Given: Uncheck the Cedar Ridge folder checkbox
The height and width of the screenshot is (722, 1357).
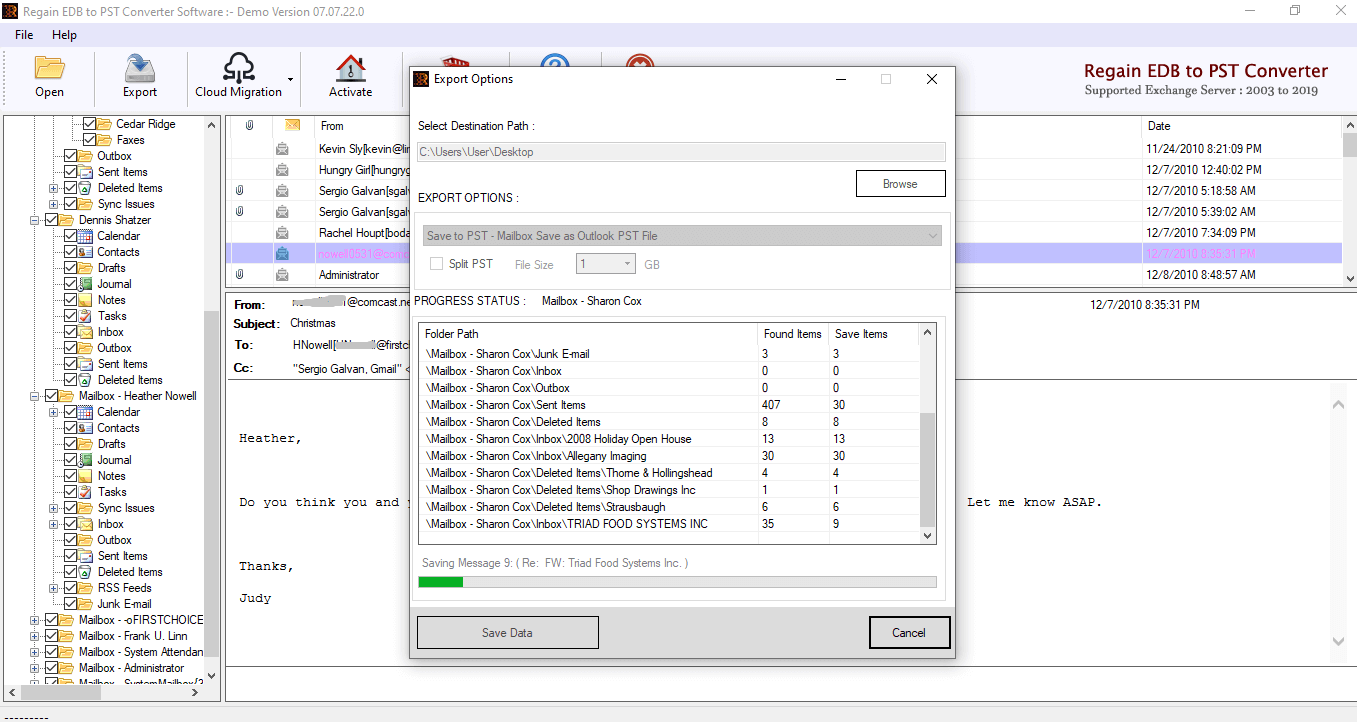Looking at the screenshot, I should click(89, 124).
